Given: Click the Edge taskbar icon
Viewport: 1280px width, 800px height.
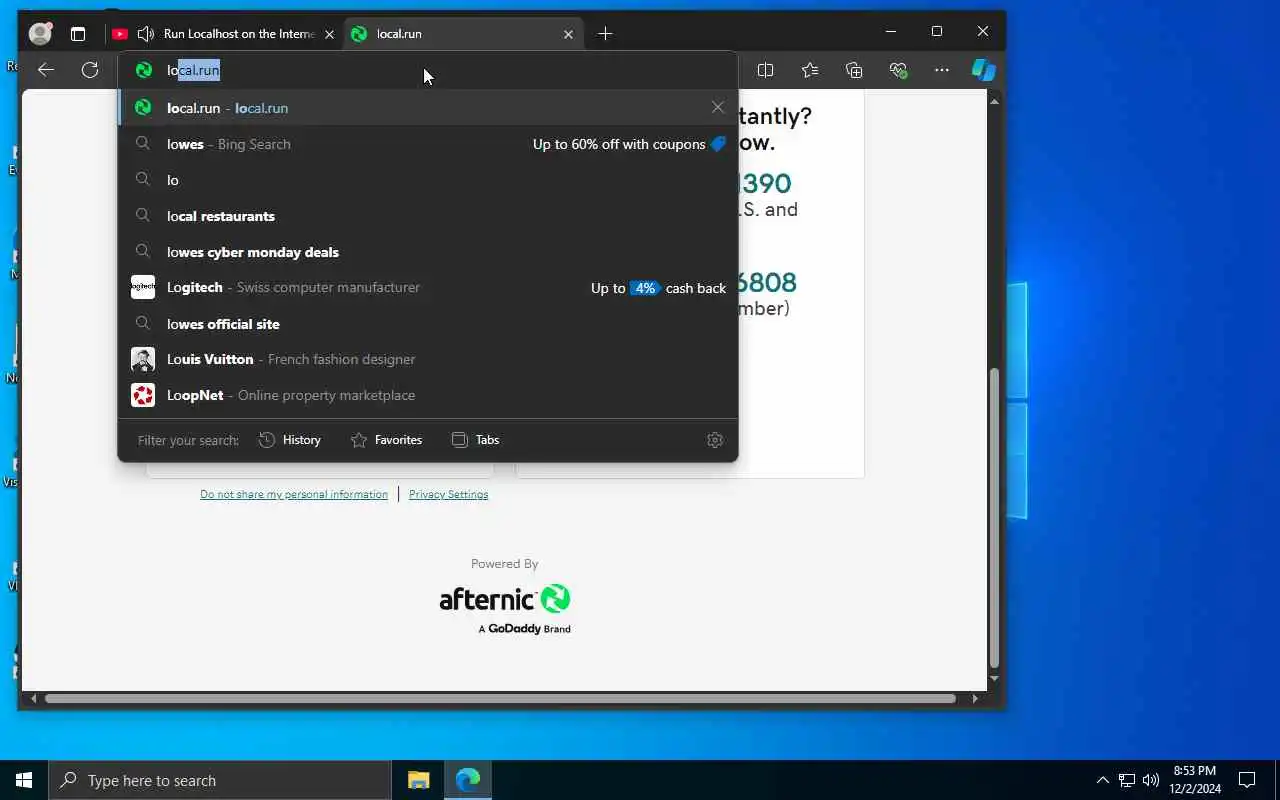Looking at the screenshot, I should pos(467,780).
